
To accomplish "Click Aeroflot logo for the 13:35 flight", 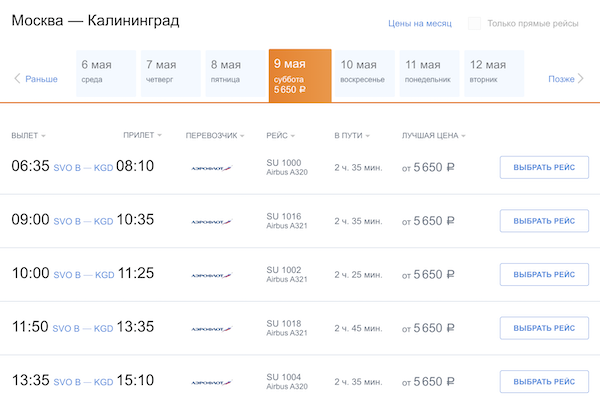I will [x=211, y=381].
